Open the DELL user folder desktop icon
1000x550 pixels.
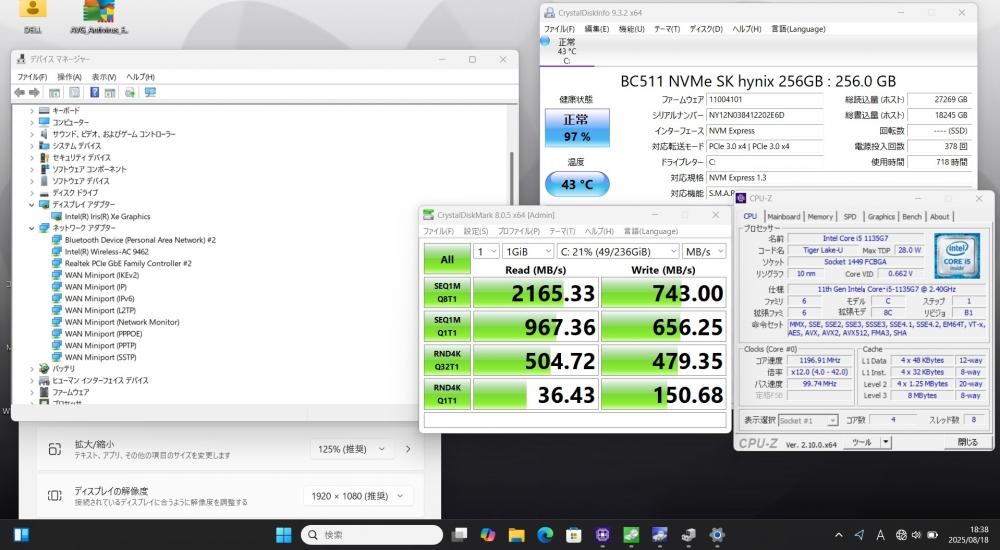pyautogui.click(x=33, y=17)
